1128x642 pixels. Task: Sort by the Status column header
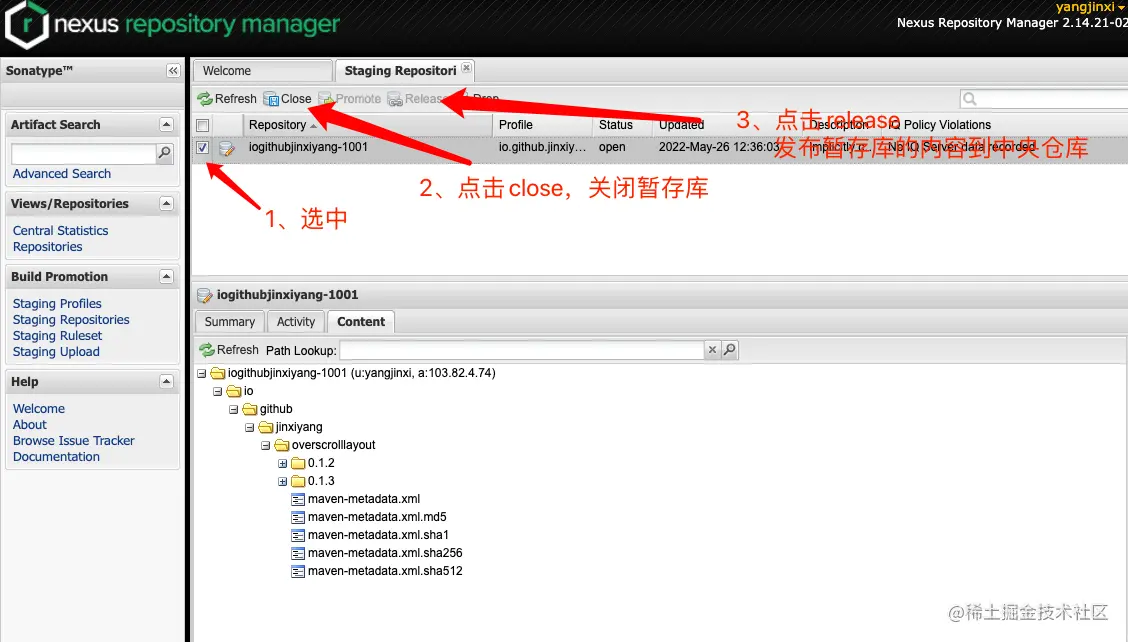pyautogui.click(x=622, y=125)
